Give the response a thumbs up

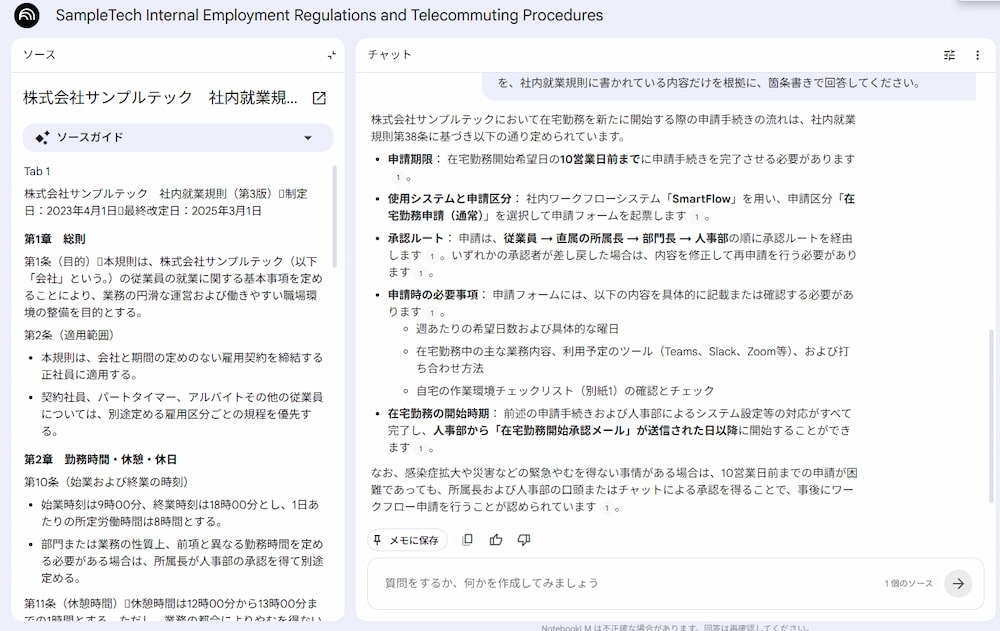496,540
